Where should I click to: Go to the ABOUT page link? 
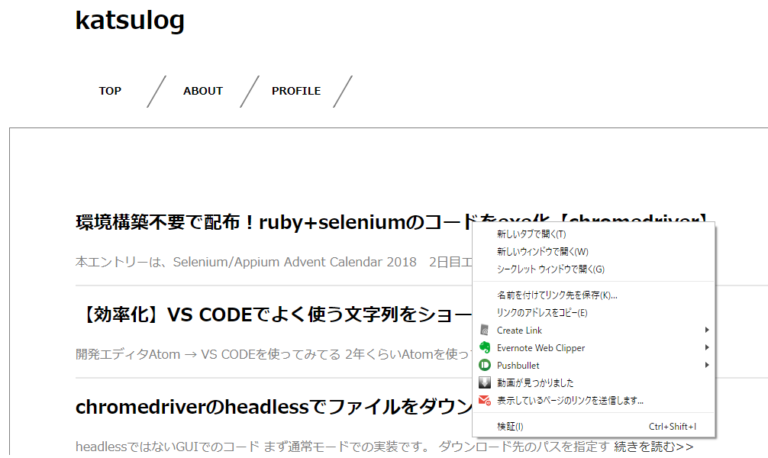(203, 91)
